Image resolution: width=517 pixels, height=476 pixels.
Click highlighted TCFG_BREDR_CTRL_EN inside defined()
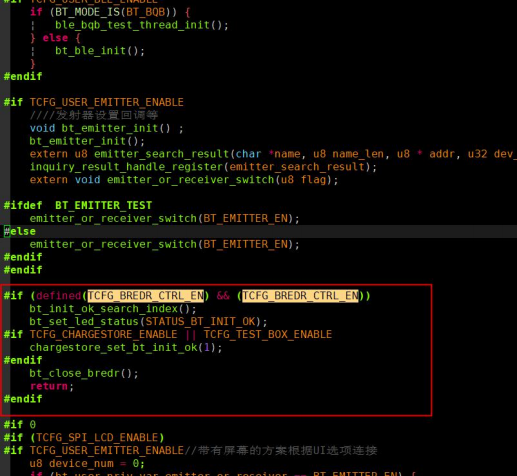click(146, 296)
